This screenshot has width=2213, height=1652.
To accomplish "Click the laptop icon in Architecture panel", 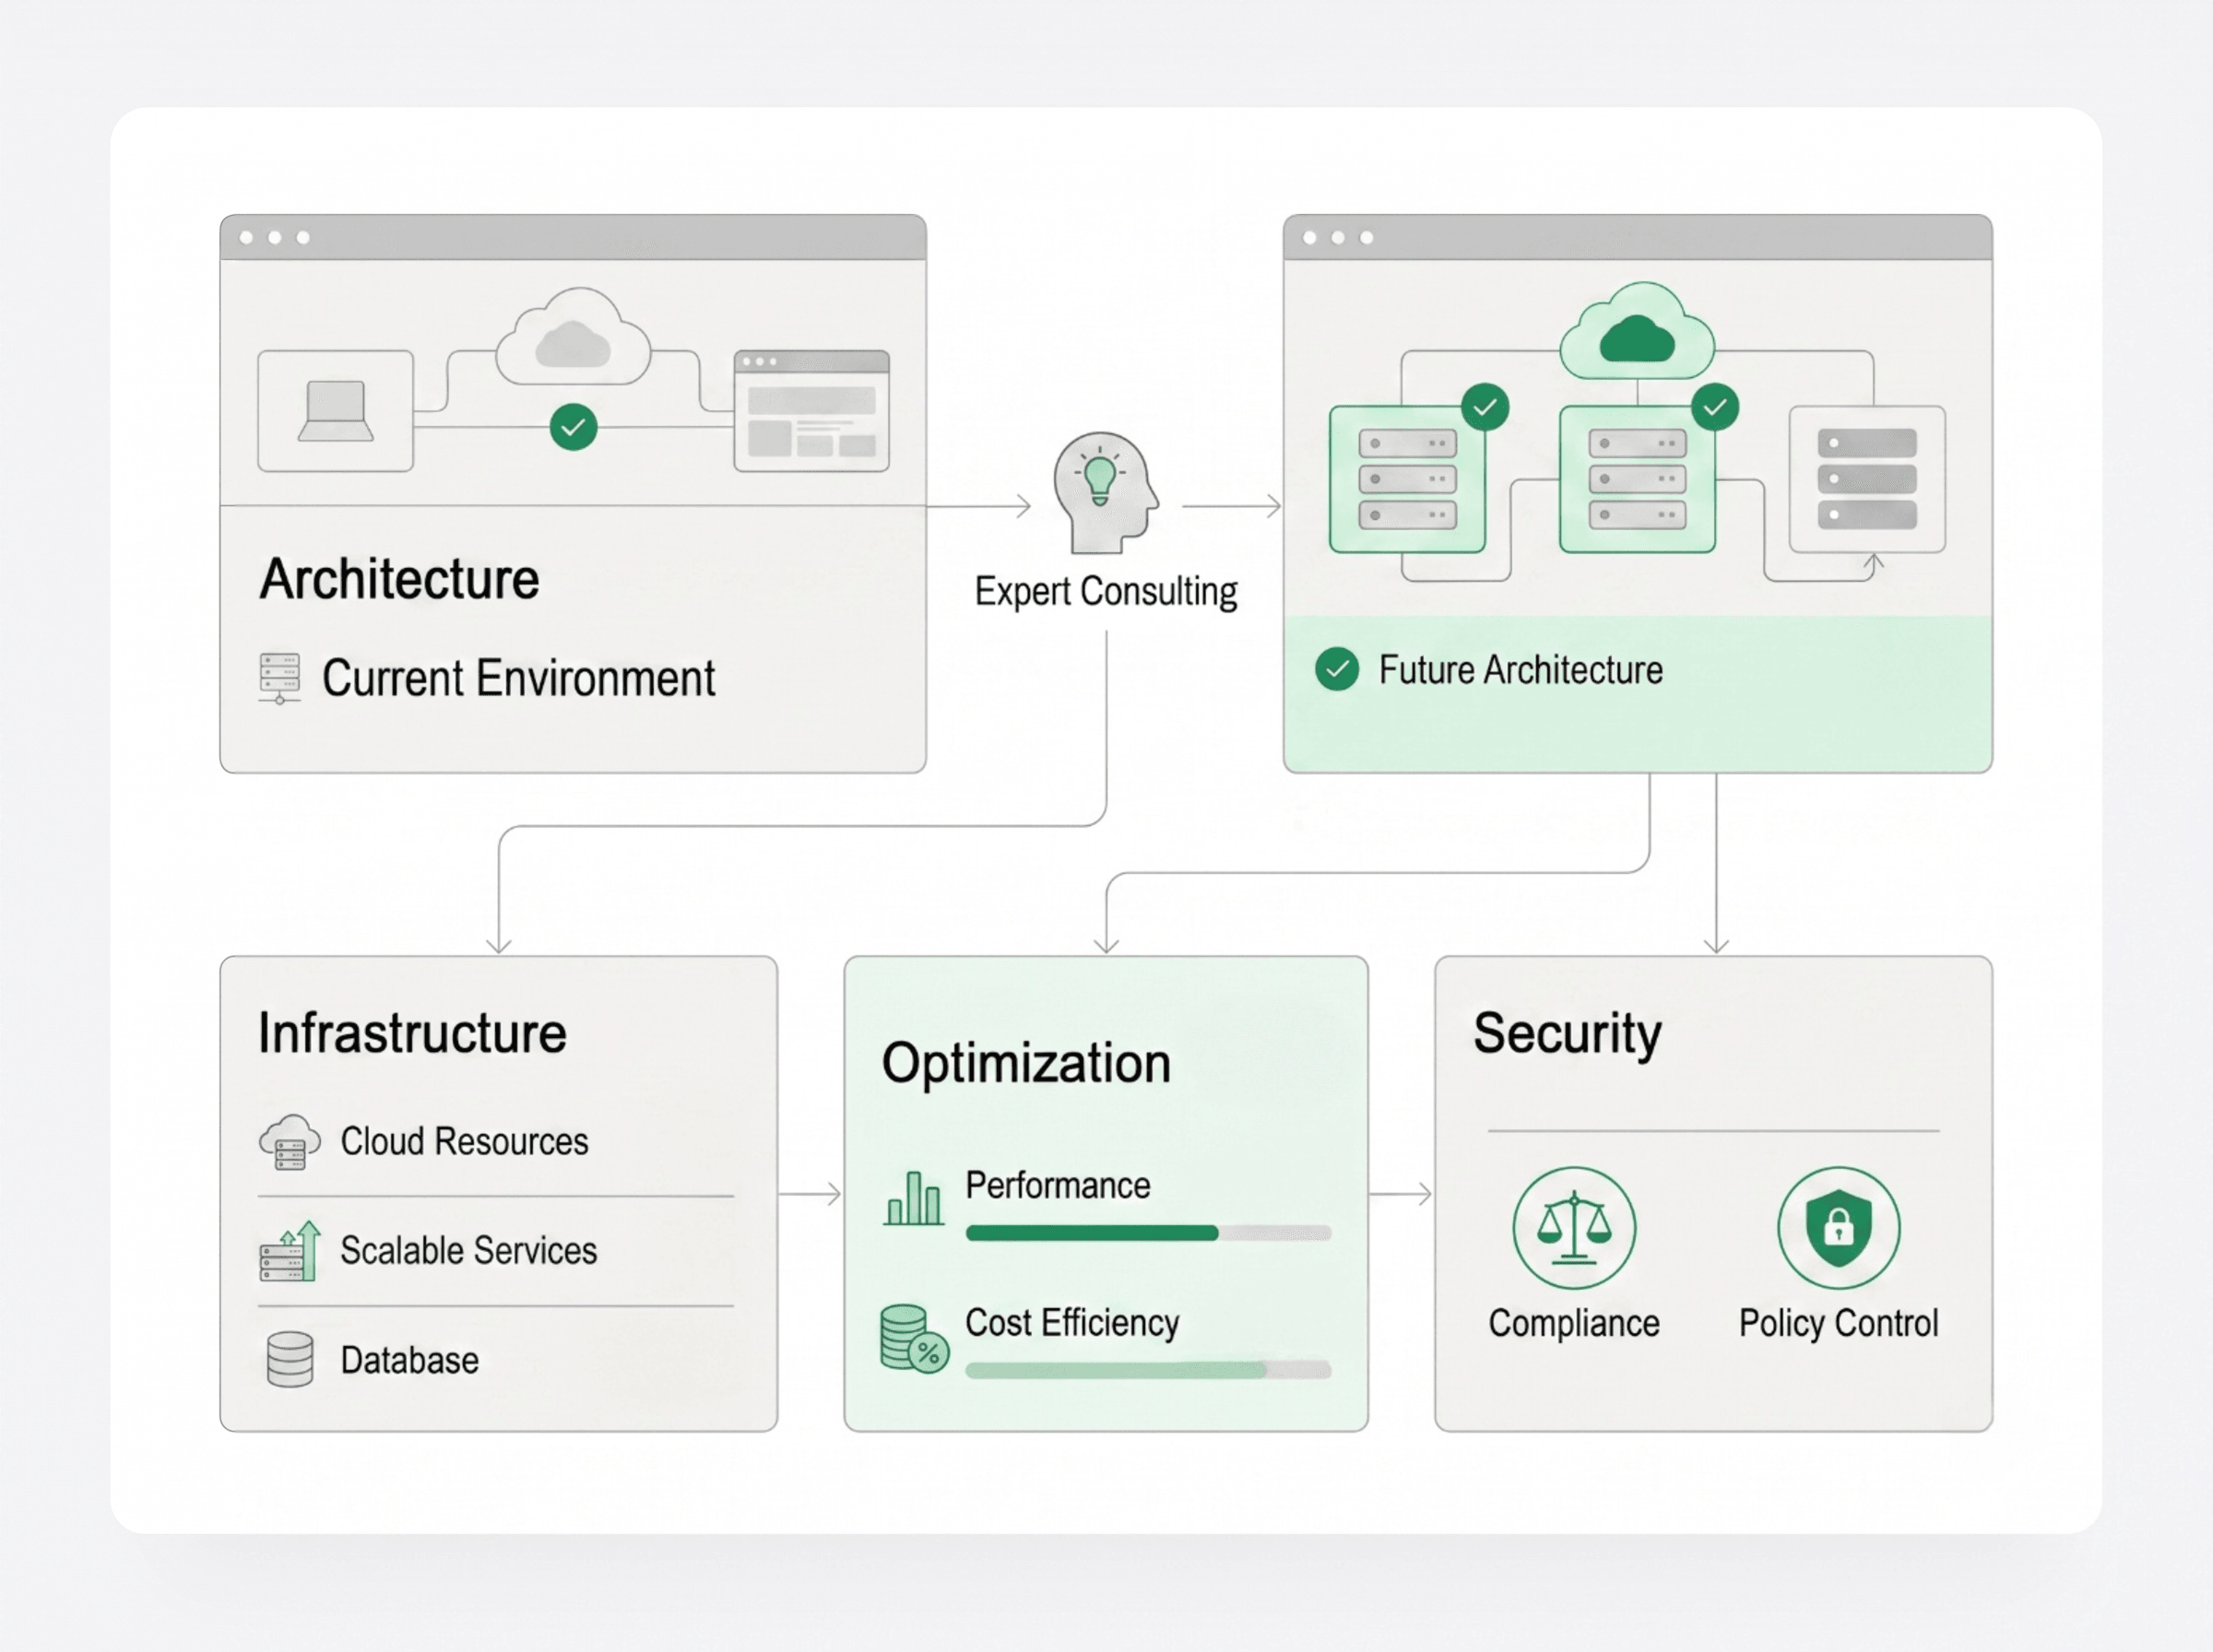I will pos(335,411).
